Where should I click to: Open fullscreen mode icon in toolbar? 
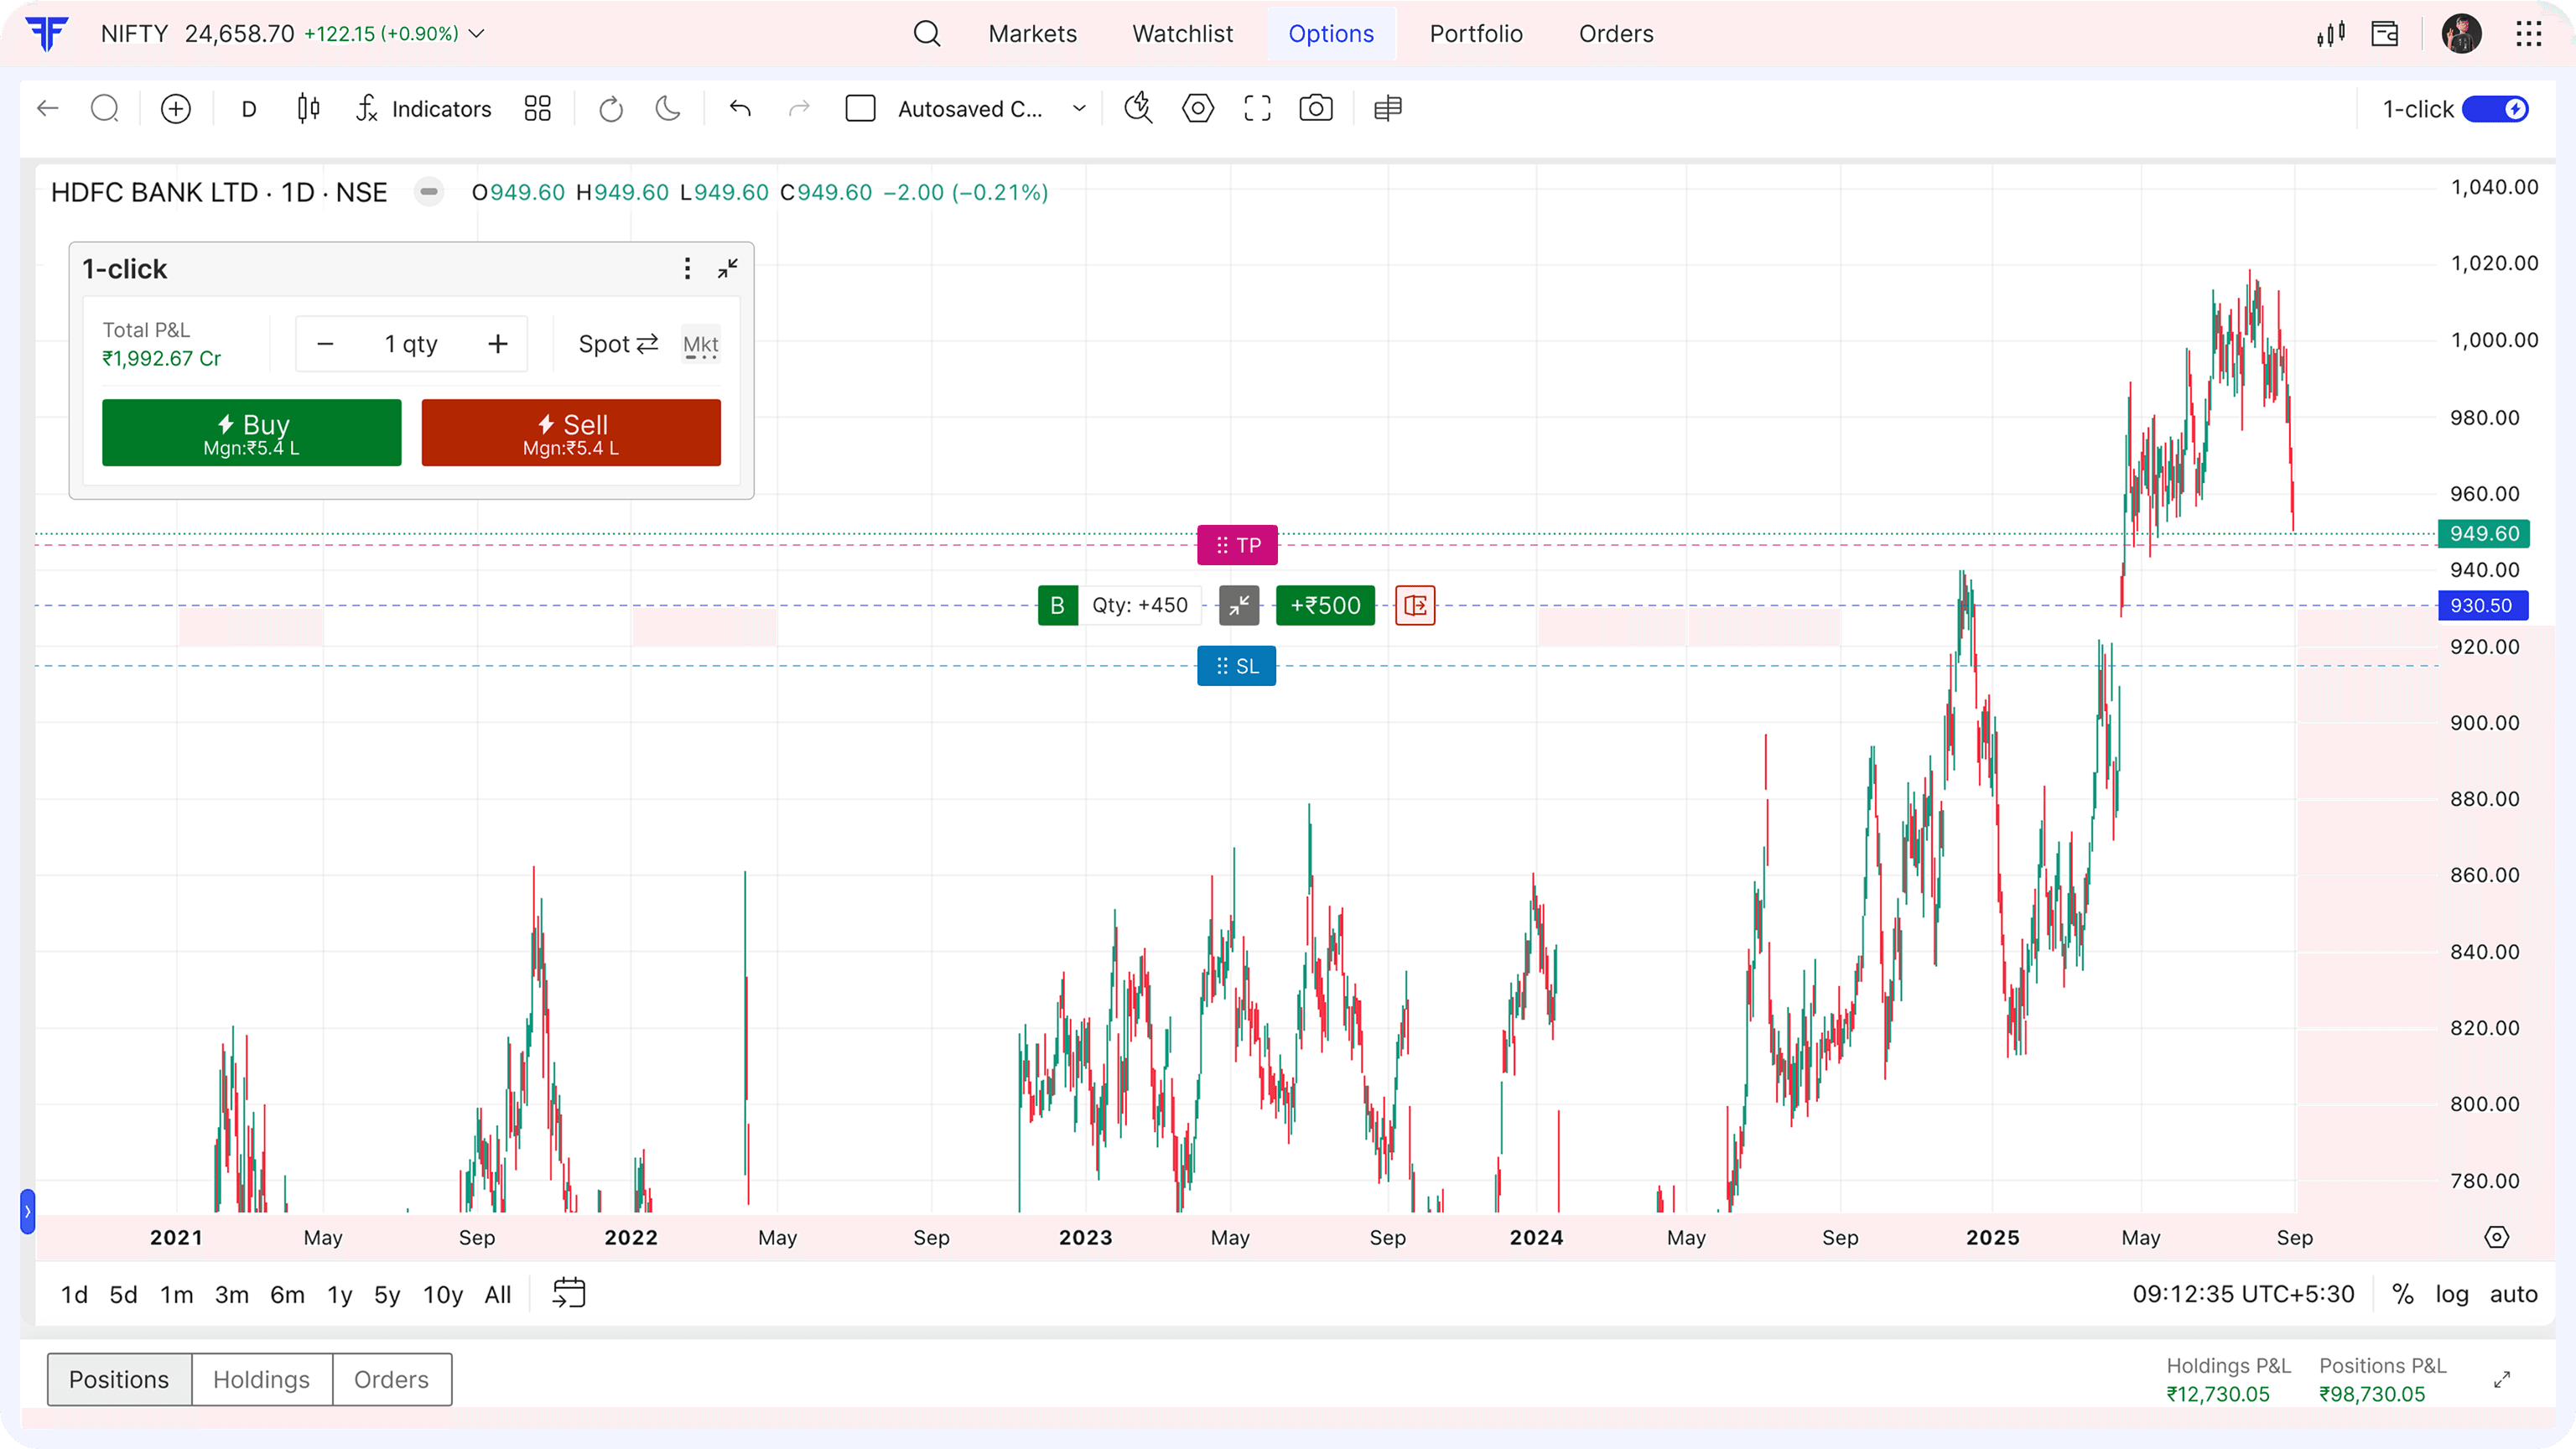point(1257,108)
